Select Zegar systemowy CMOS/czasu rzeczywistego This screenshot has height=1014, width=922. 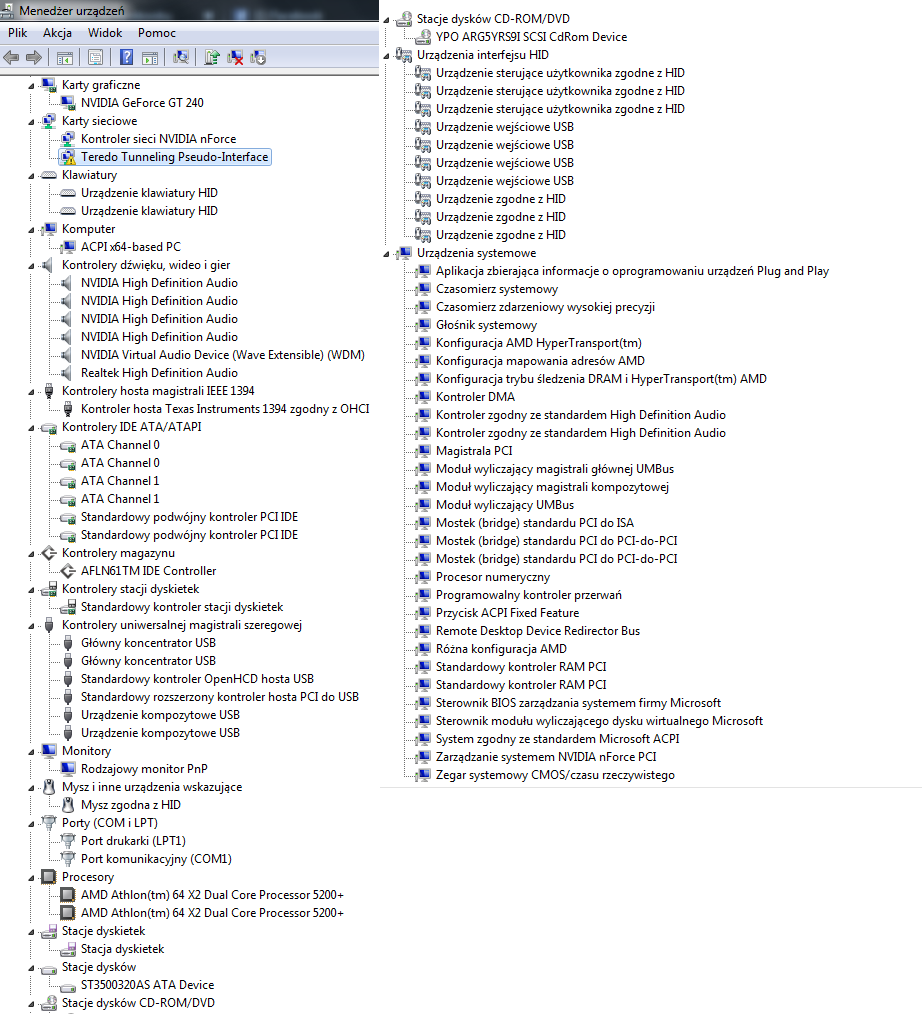point(555,775)
